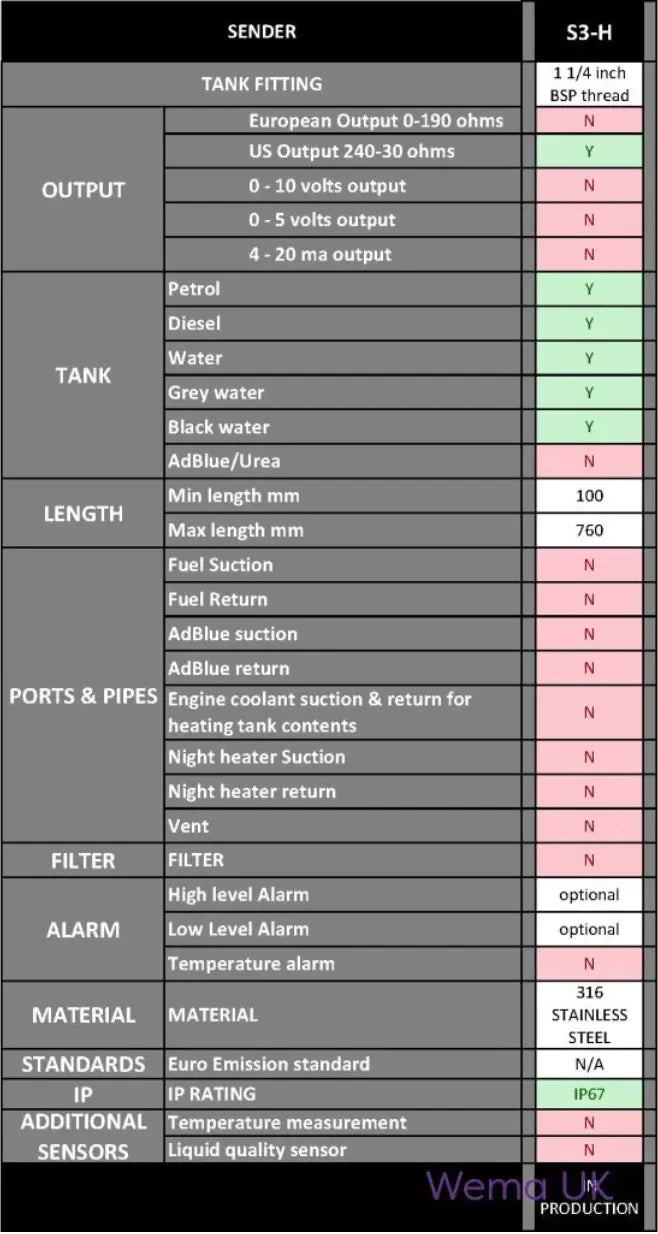Viewport: 658px width, 1234px height.
Task: Click the AdBlue/Urea row label
Action: (224, 461)
